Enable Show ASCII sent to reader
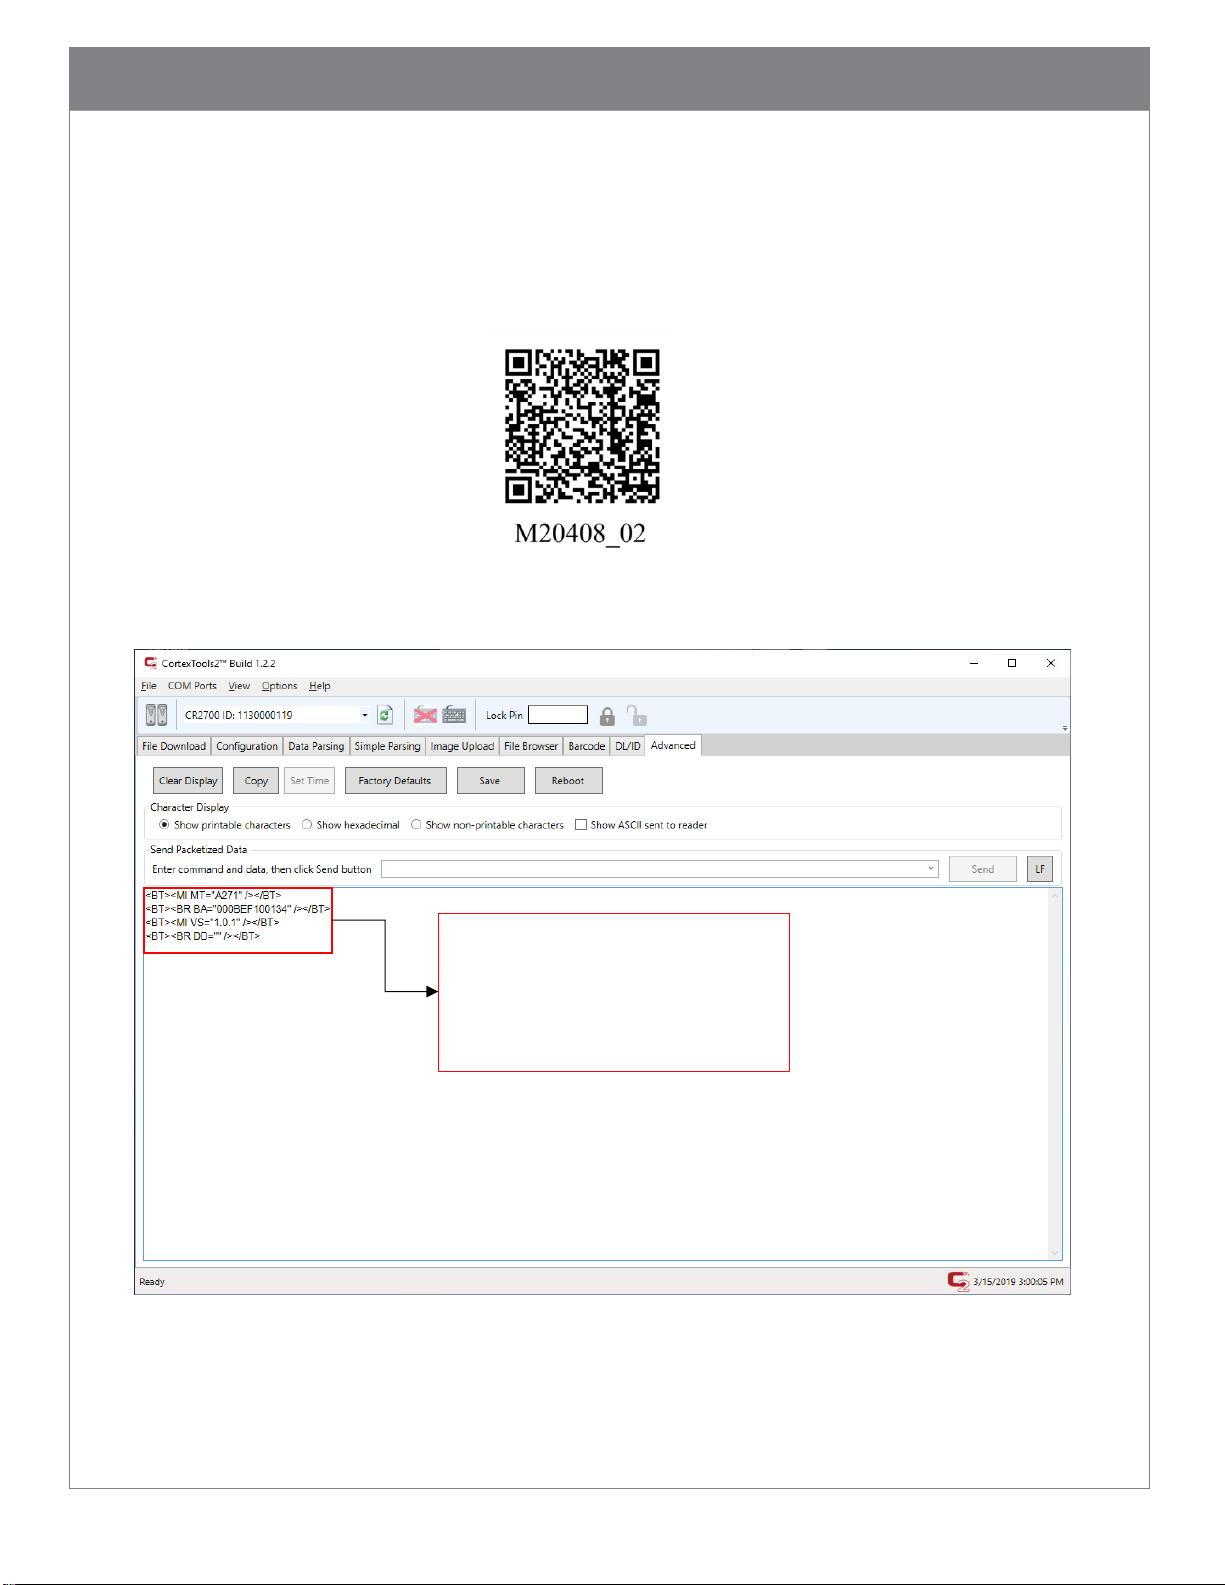The image size is (1225, 1585). pyautogui.click(x=580, y=825)
